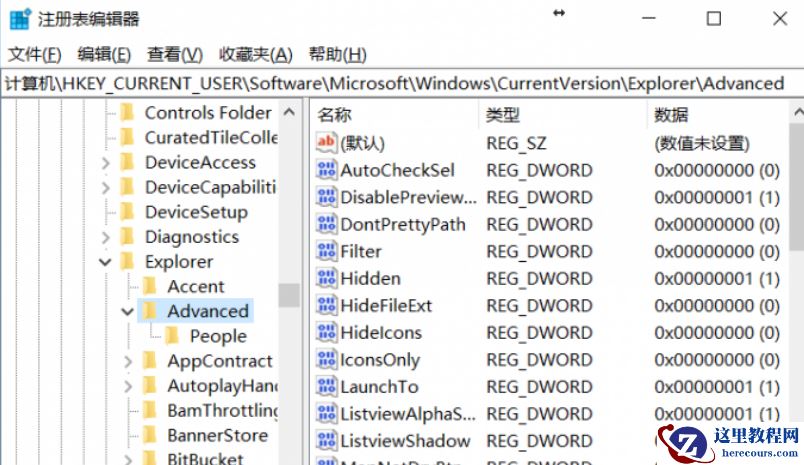Select the AutoplayHan folder icon
The image size is (804, 465).
(x=149, y=385)
